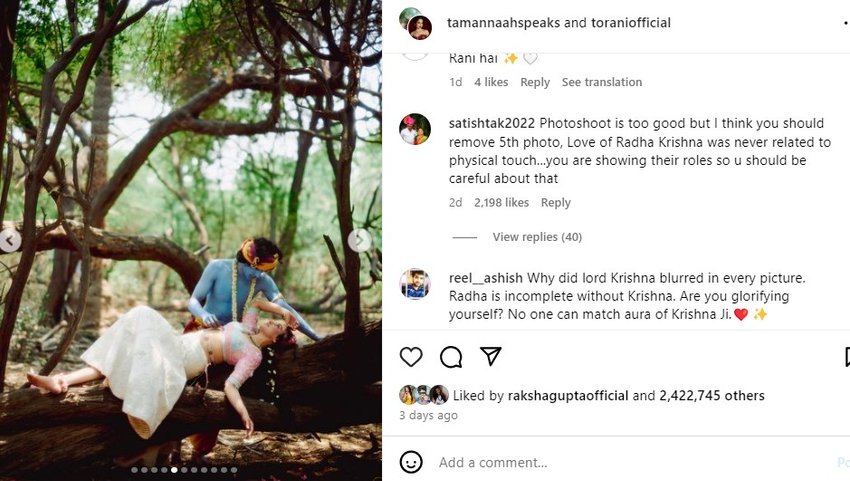Save the post with the bookmark icon
The image size is (850, 481).
coord(846,357)
